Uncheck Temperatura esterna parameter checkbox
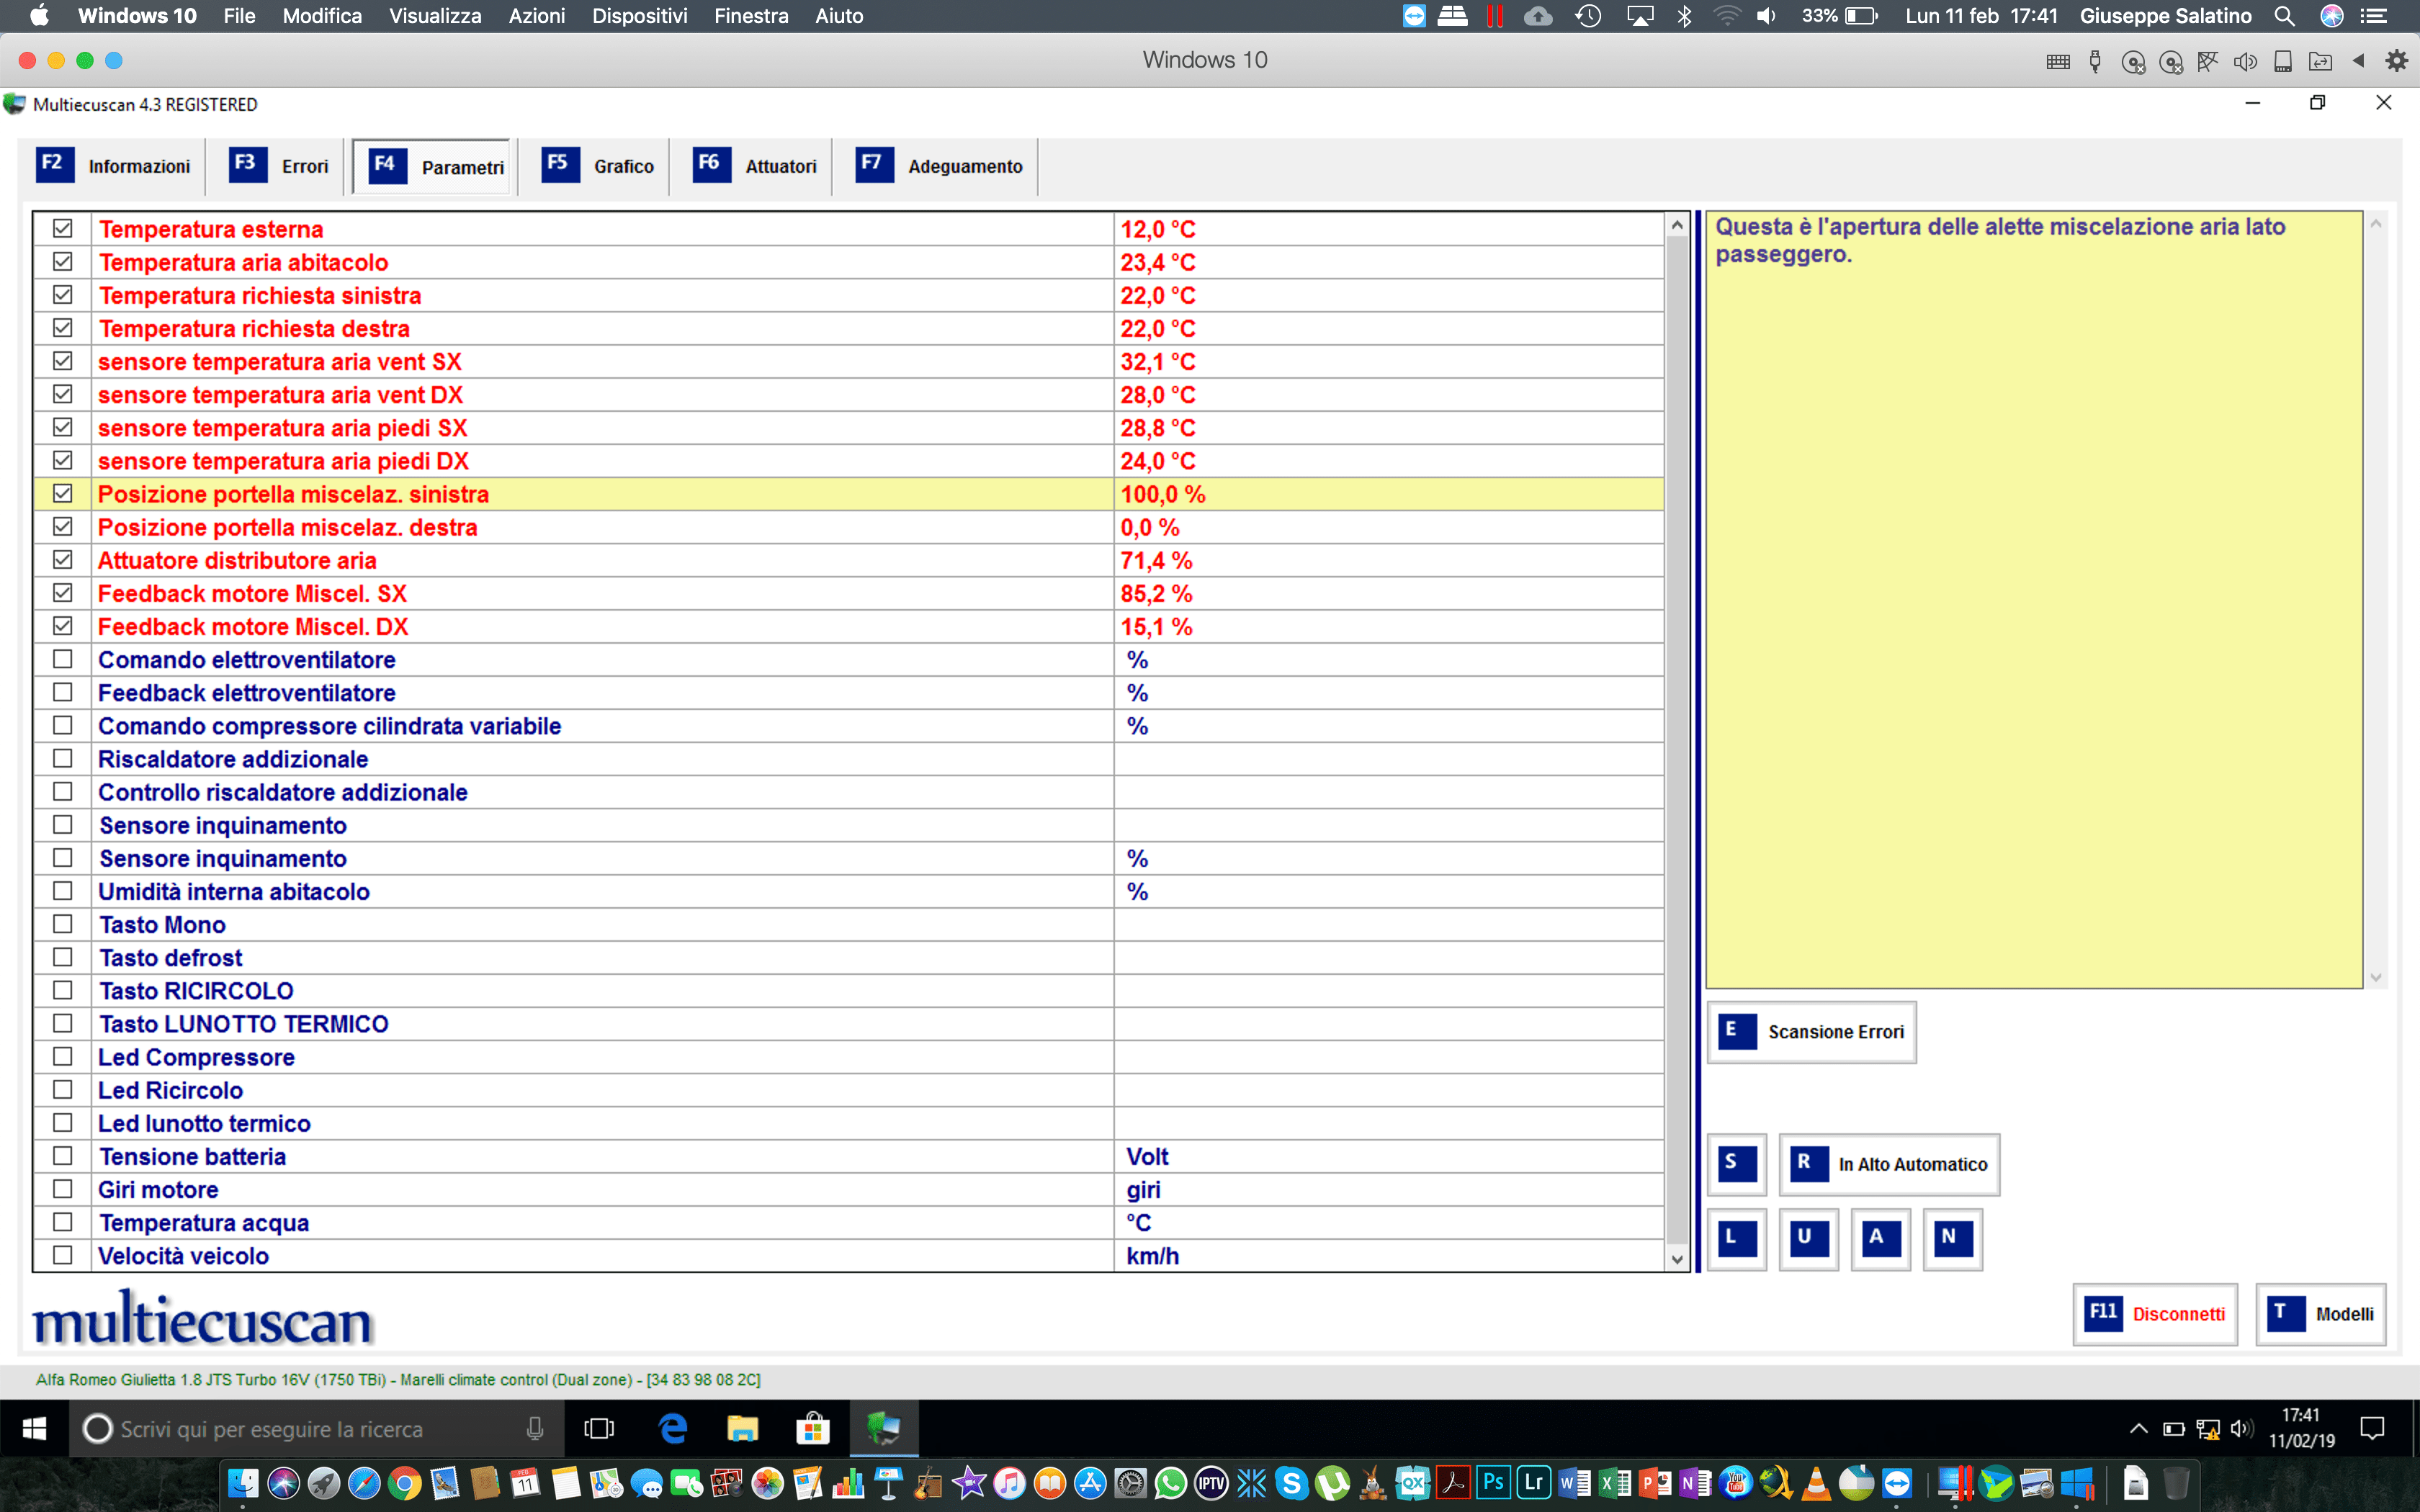2420x1512 pixels. 63,229
